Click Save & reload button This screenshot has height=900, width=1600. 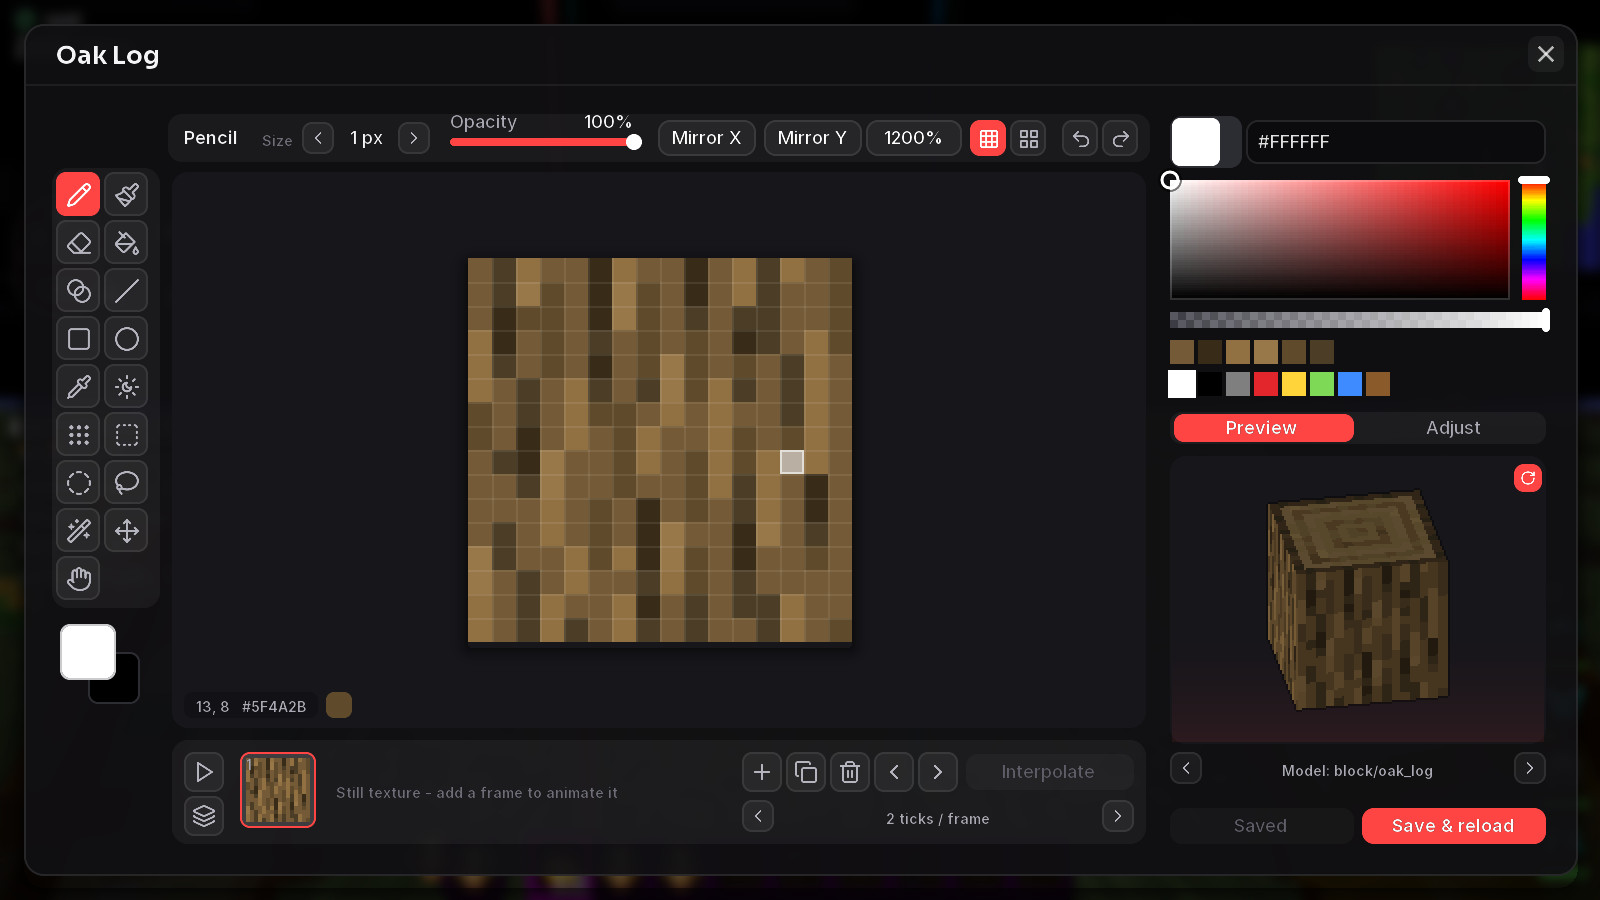1453,826
